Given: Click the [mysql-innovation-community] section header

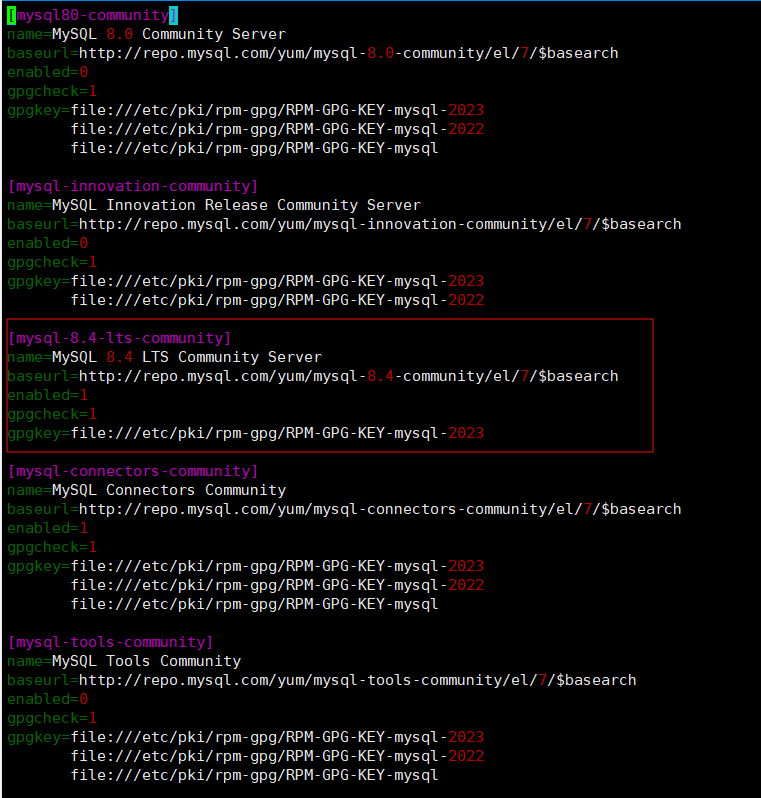Looking at the screenshot, I should [132, 186].
